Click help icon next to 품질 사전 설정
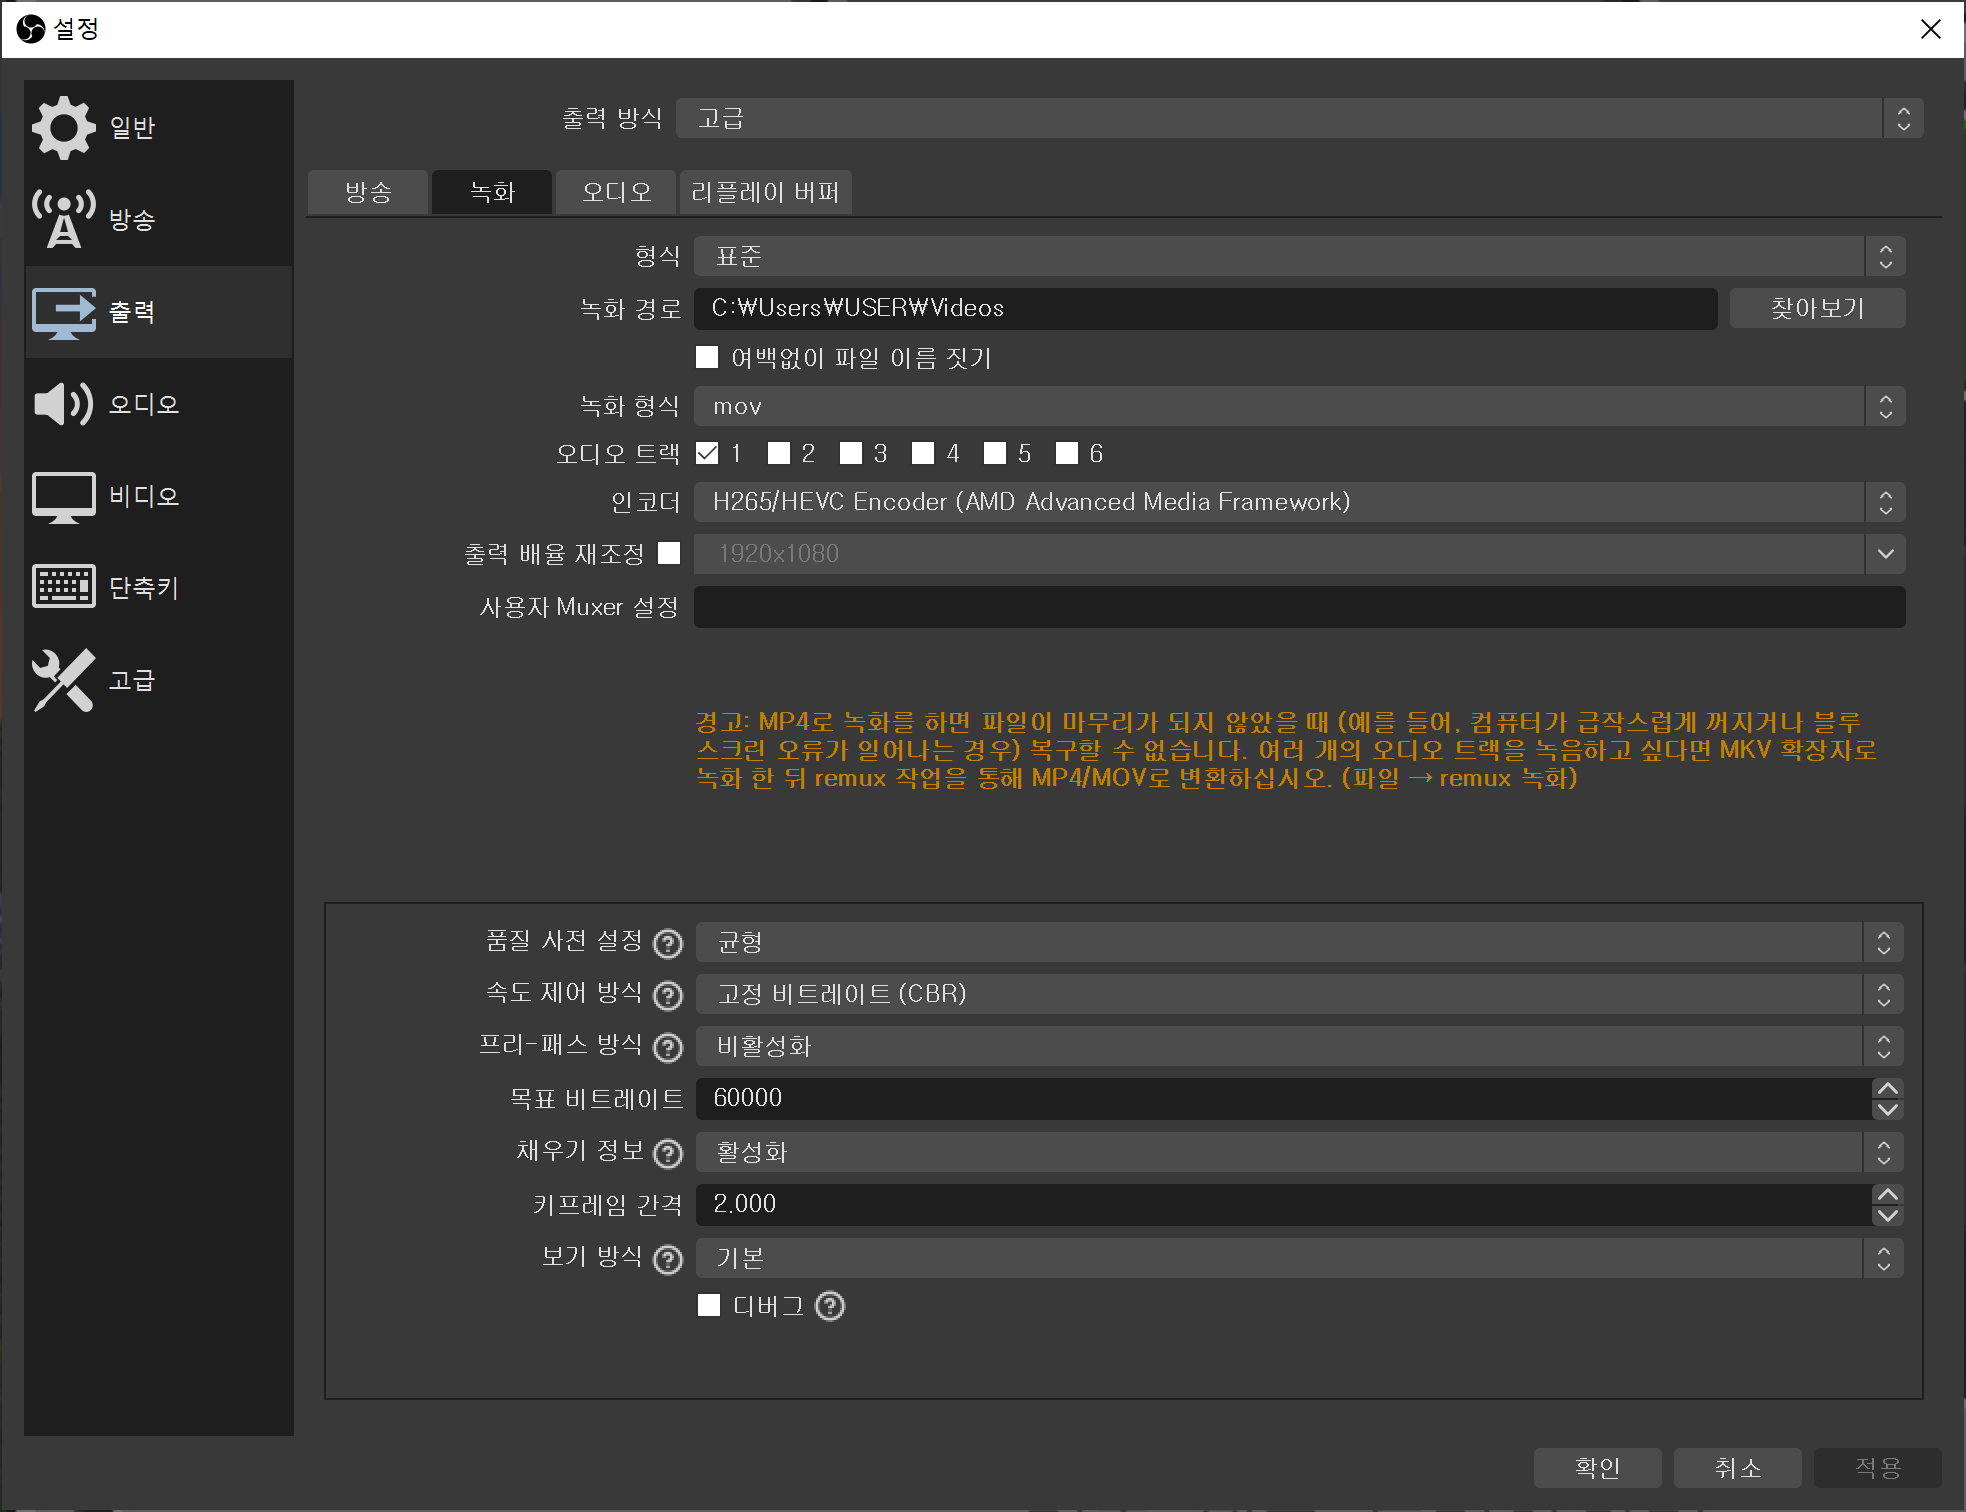Screen dimensions: 1966x1512 click(x=667, y=943)
